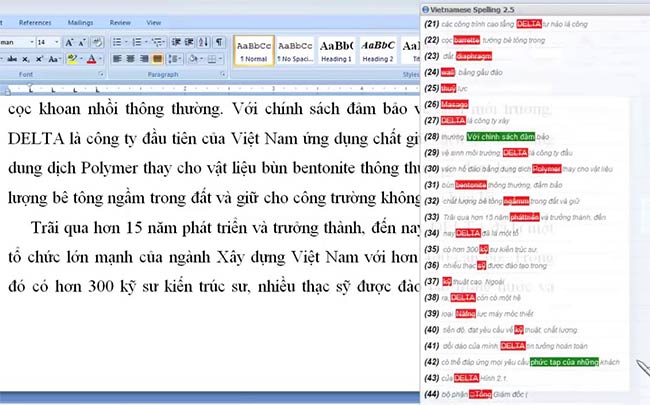The image size is (650, 405).
Task: Click the Shrink Font icon
Action: click(x=82, y=42)
